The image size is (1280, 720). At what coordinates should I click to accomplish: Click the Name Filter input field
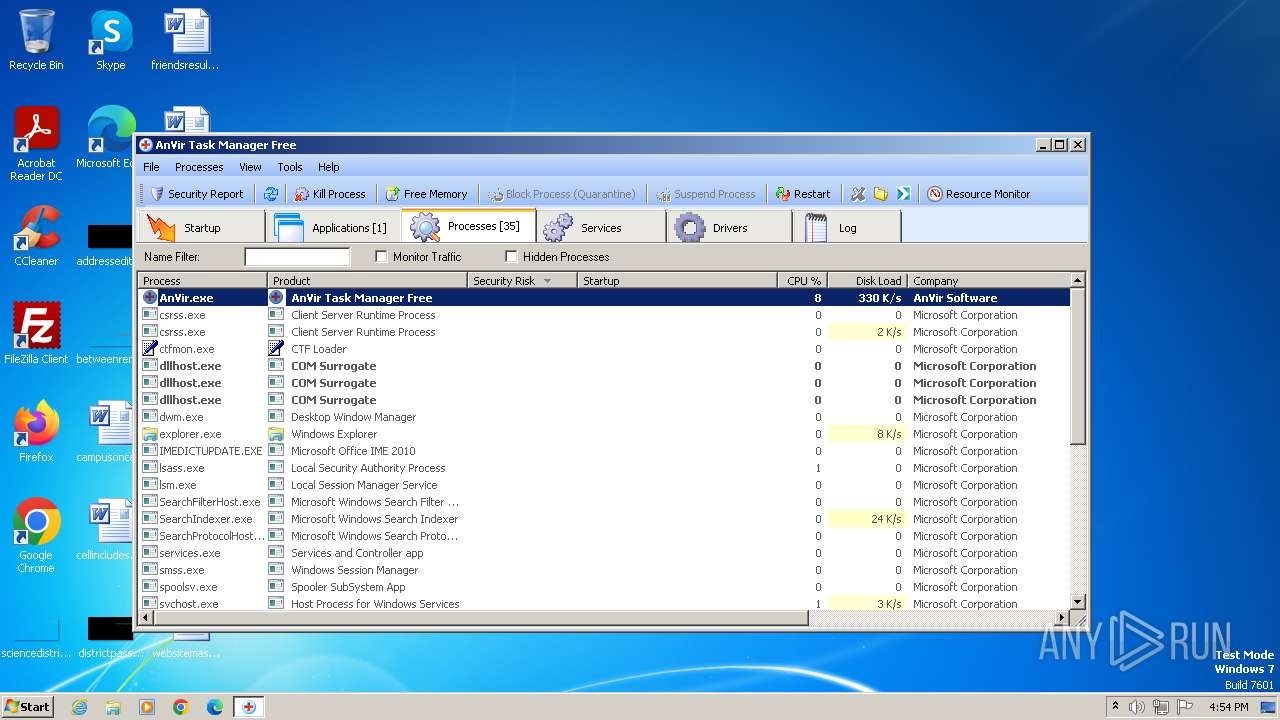[297, 257]
